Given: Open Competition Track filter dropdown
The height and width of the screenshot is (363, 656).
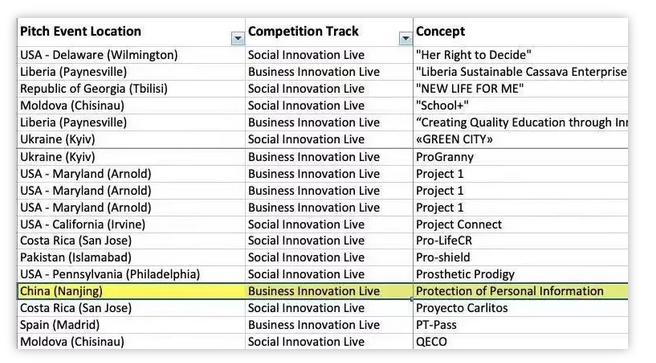Looking at the screenshot, I should (405, 38).
